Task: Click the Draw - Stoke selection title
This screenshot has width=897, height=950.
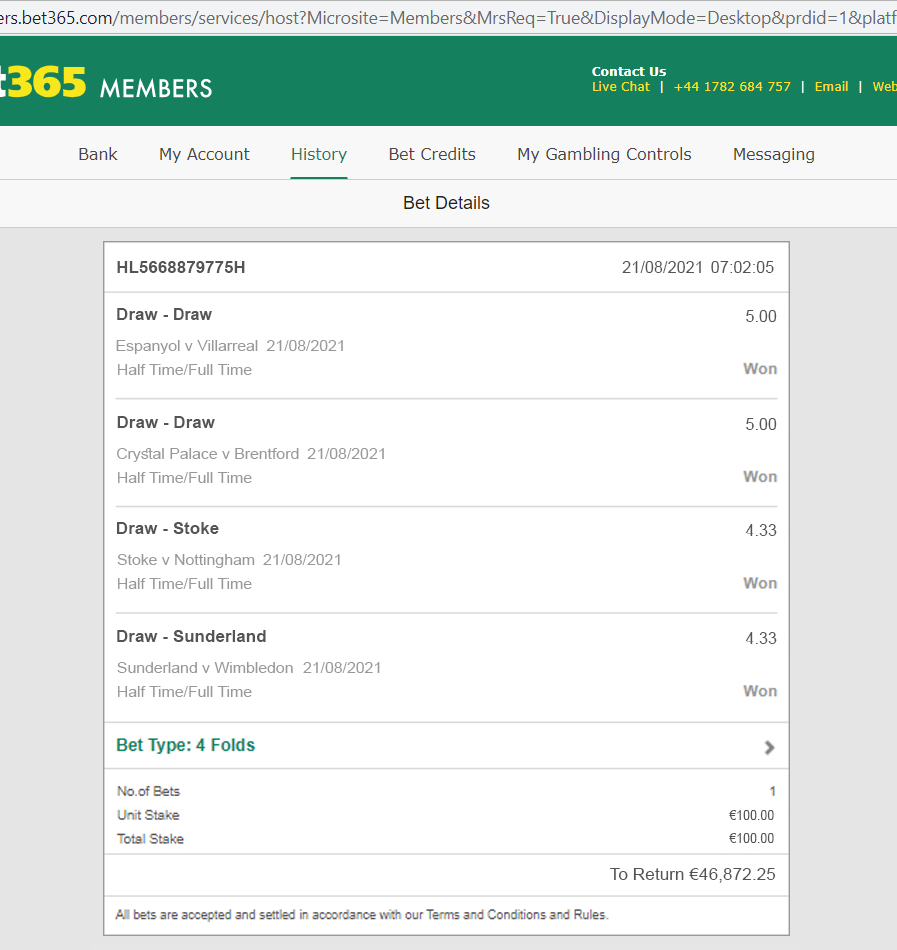Action: [x=167, y=528]
